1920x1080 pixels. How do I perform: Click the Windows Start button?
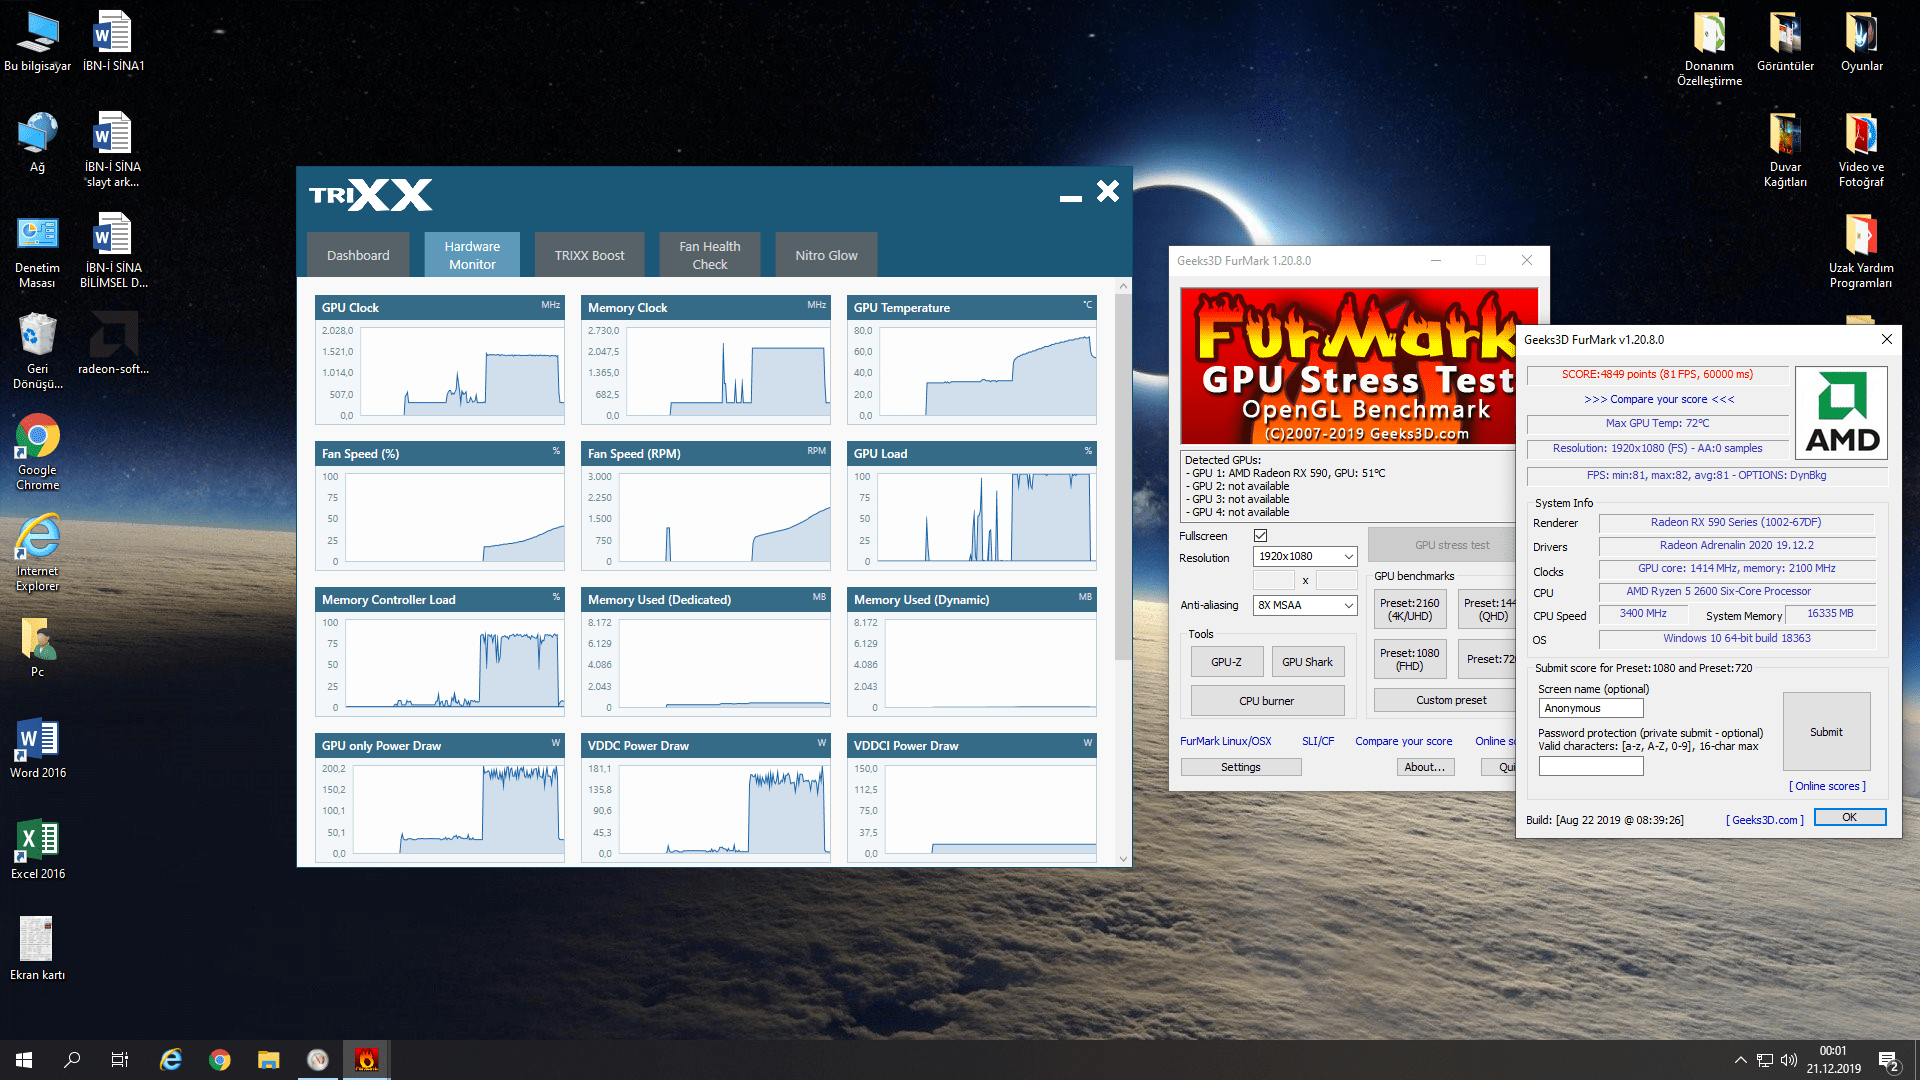[x=24, y=1060]
